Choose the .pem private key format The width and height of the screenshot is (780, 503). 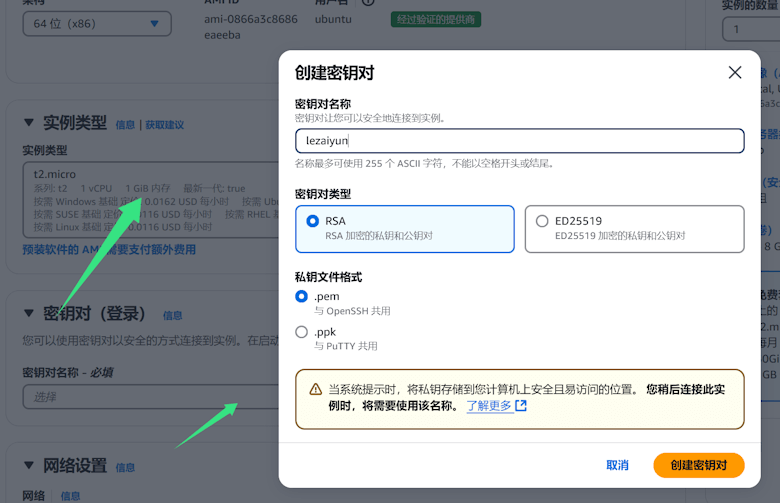302,297
